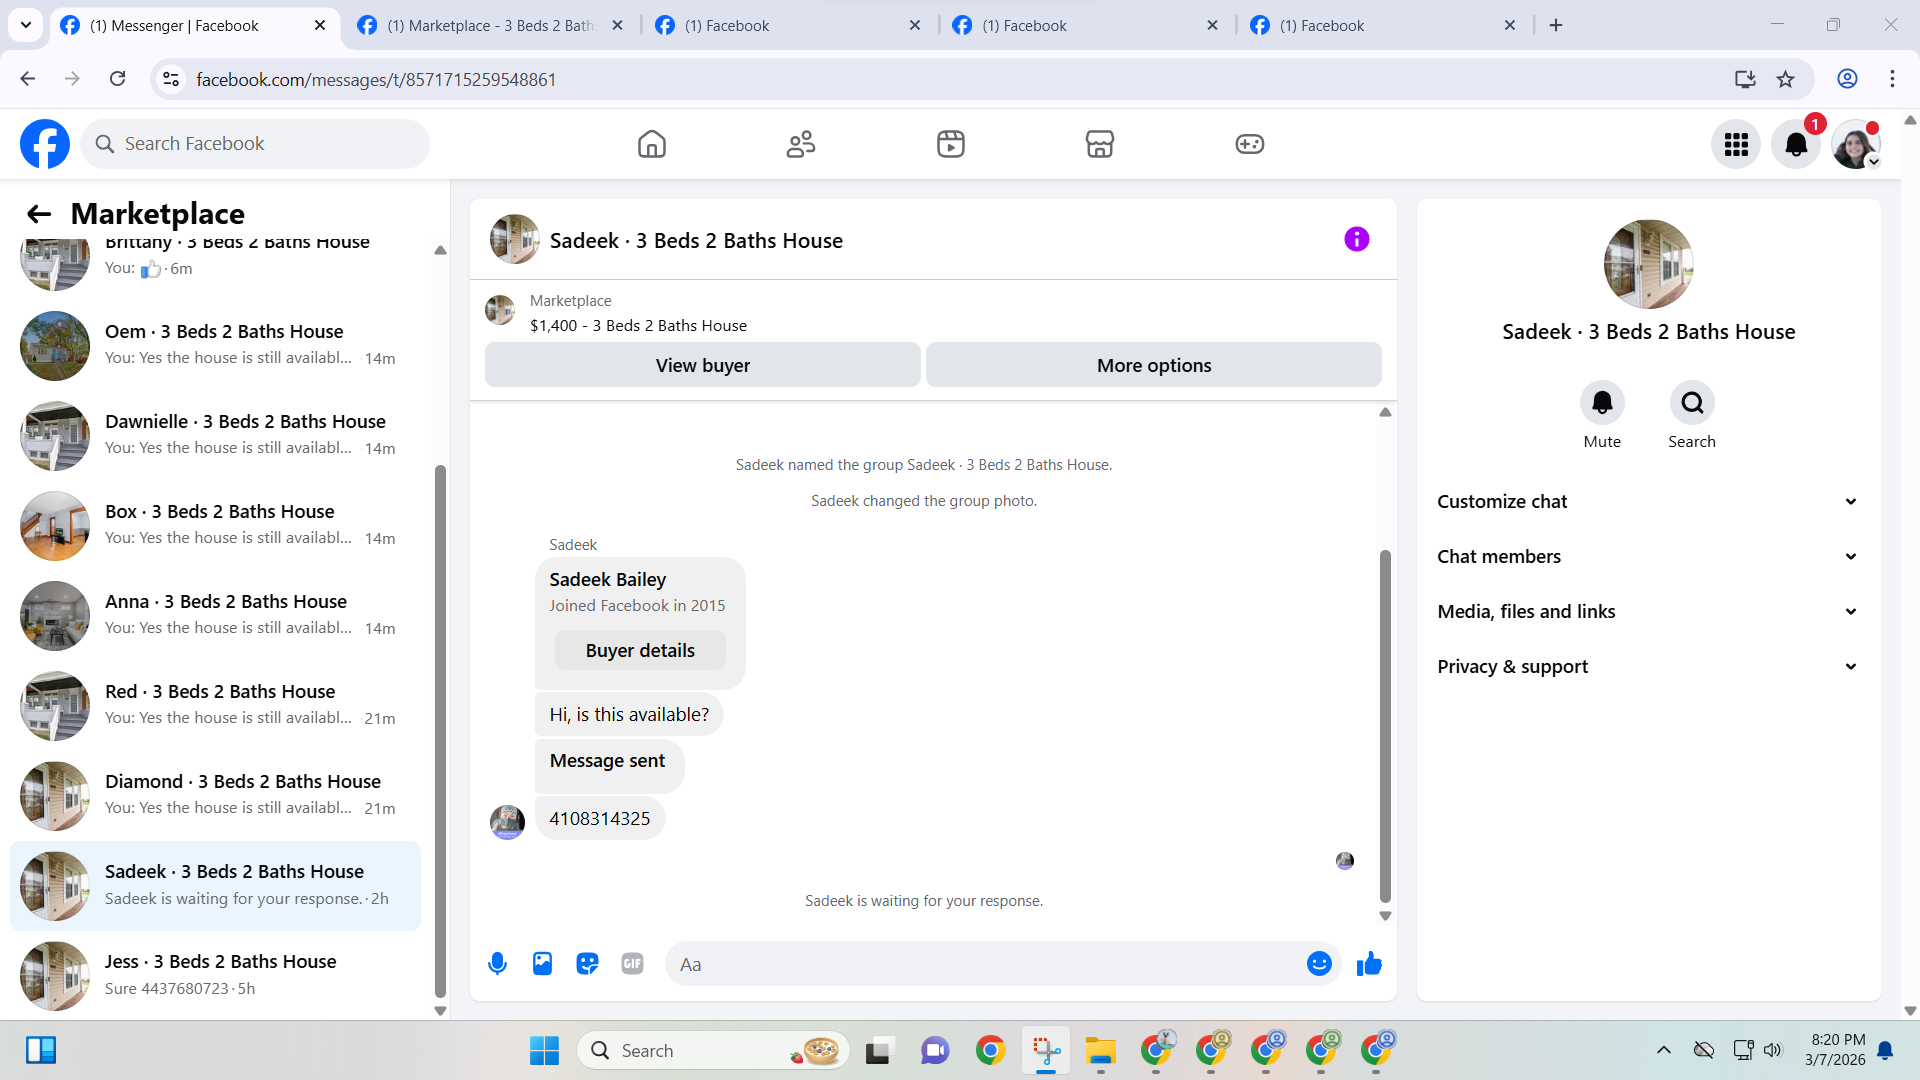Go to the Home feed icon
Image resolution: width=1920 pixels, height=1080 pixels.
pos(652,144)
